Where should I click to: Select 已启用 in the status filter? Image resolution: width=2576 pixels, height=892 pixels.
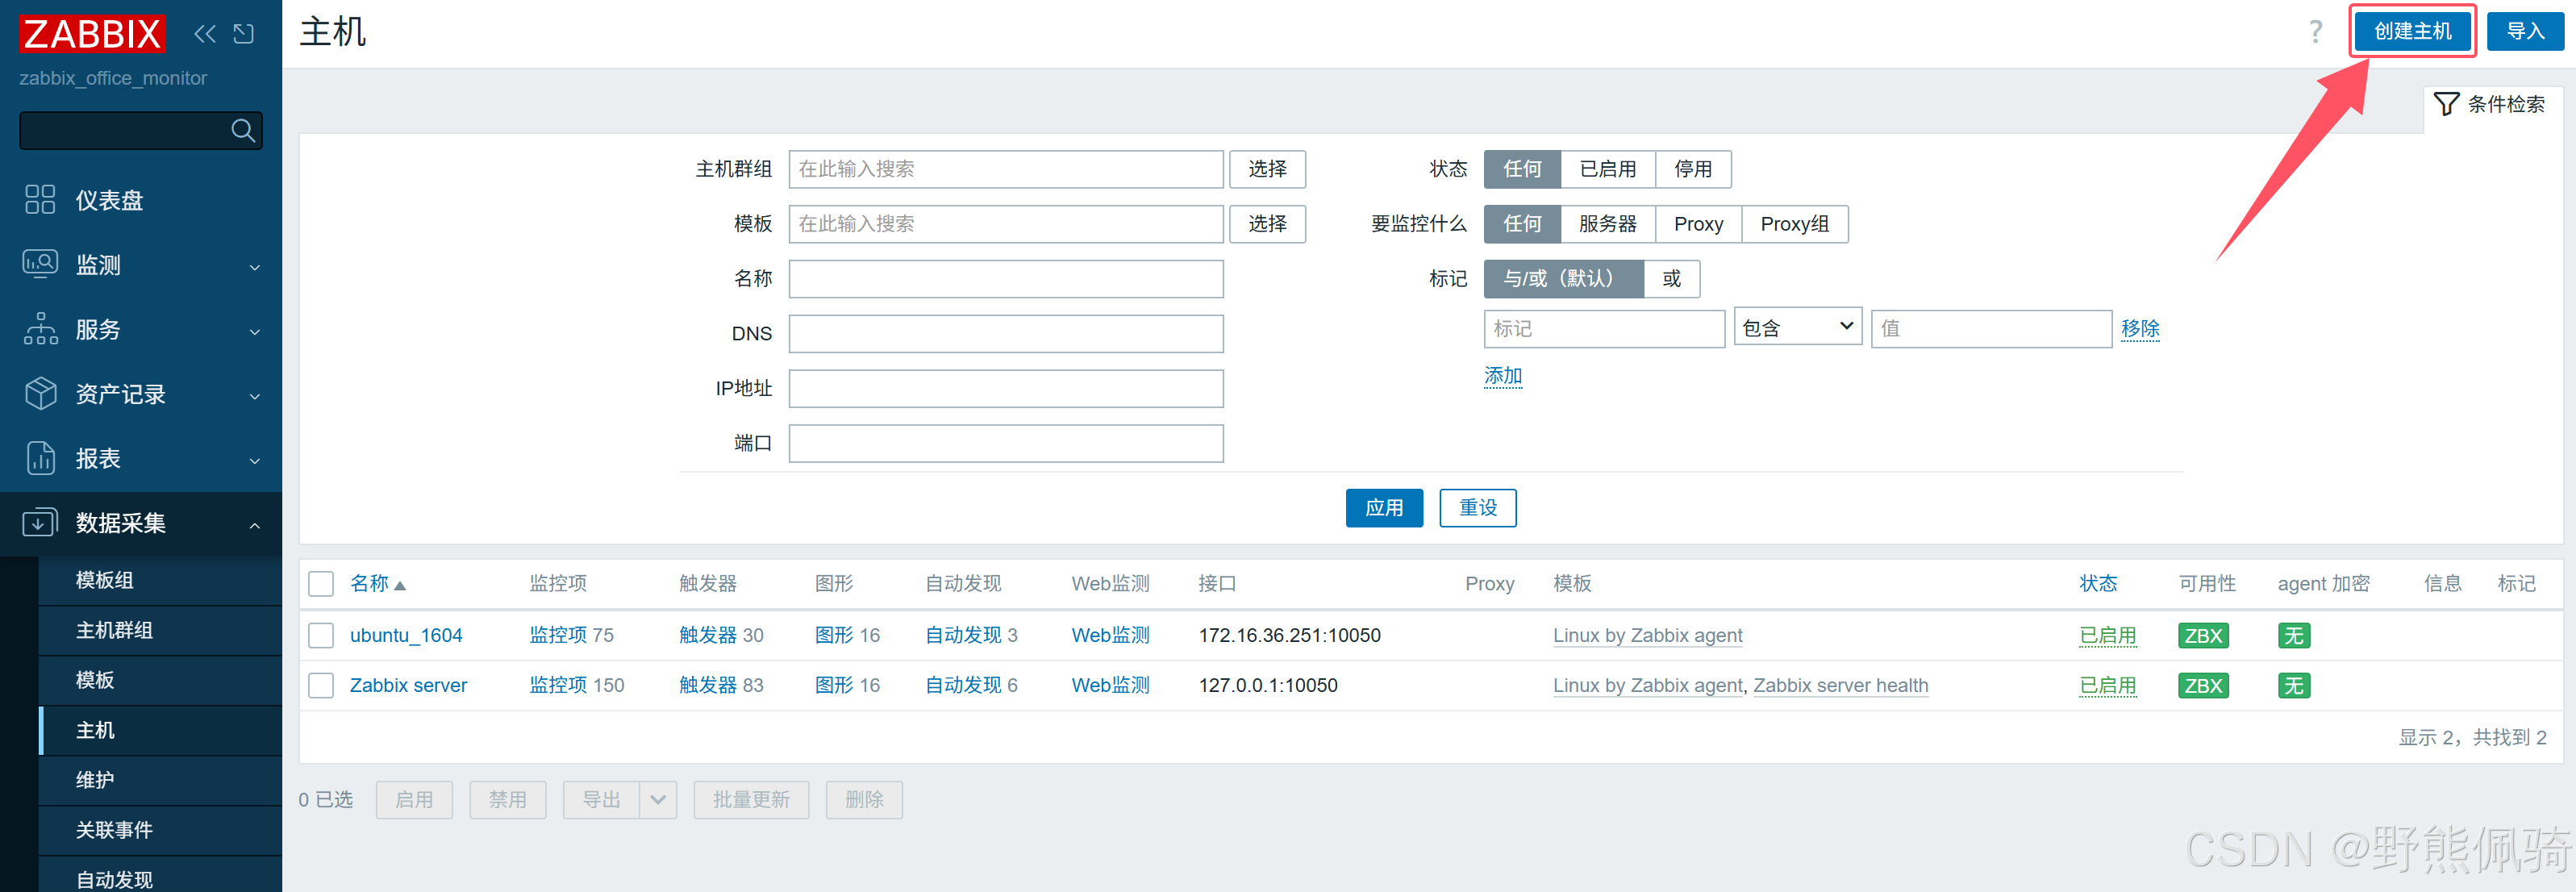[x=1607, y=169]
